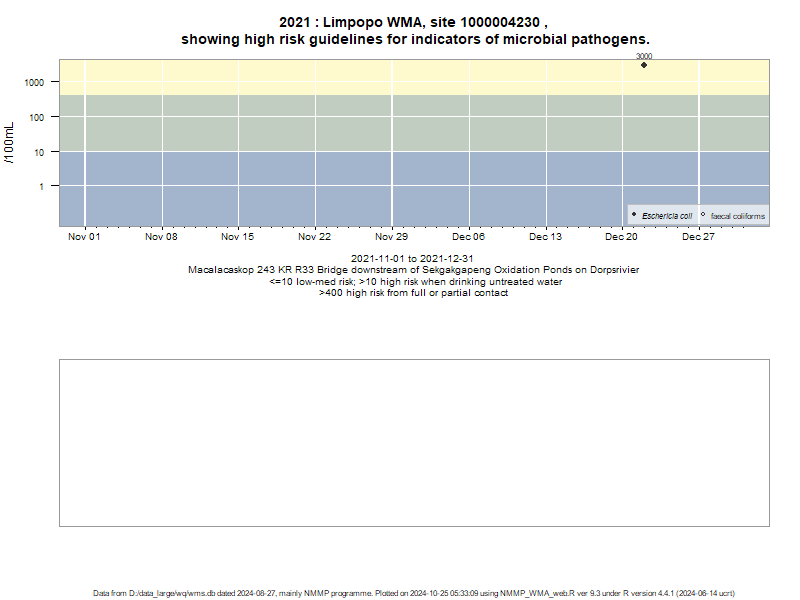Image resolution: width=800 pixels, height=600 pixels.
Task: Click the 'Dec 27' x-axis label
Action: click(x=698, y=237)
